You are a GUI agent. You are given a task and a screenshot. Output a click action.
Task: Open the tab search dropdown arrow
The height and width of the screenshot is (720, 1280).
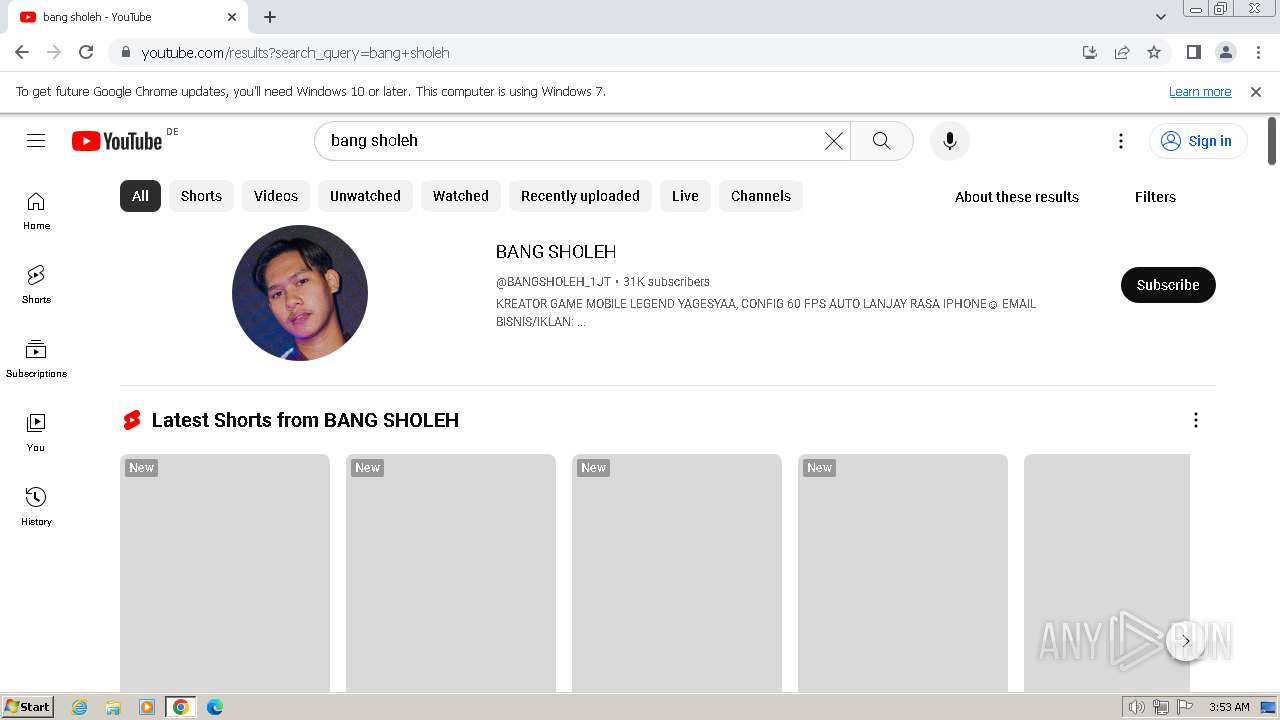coord(1161,17)
